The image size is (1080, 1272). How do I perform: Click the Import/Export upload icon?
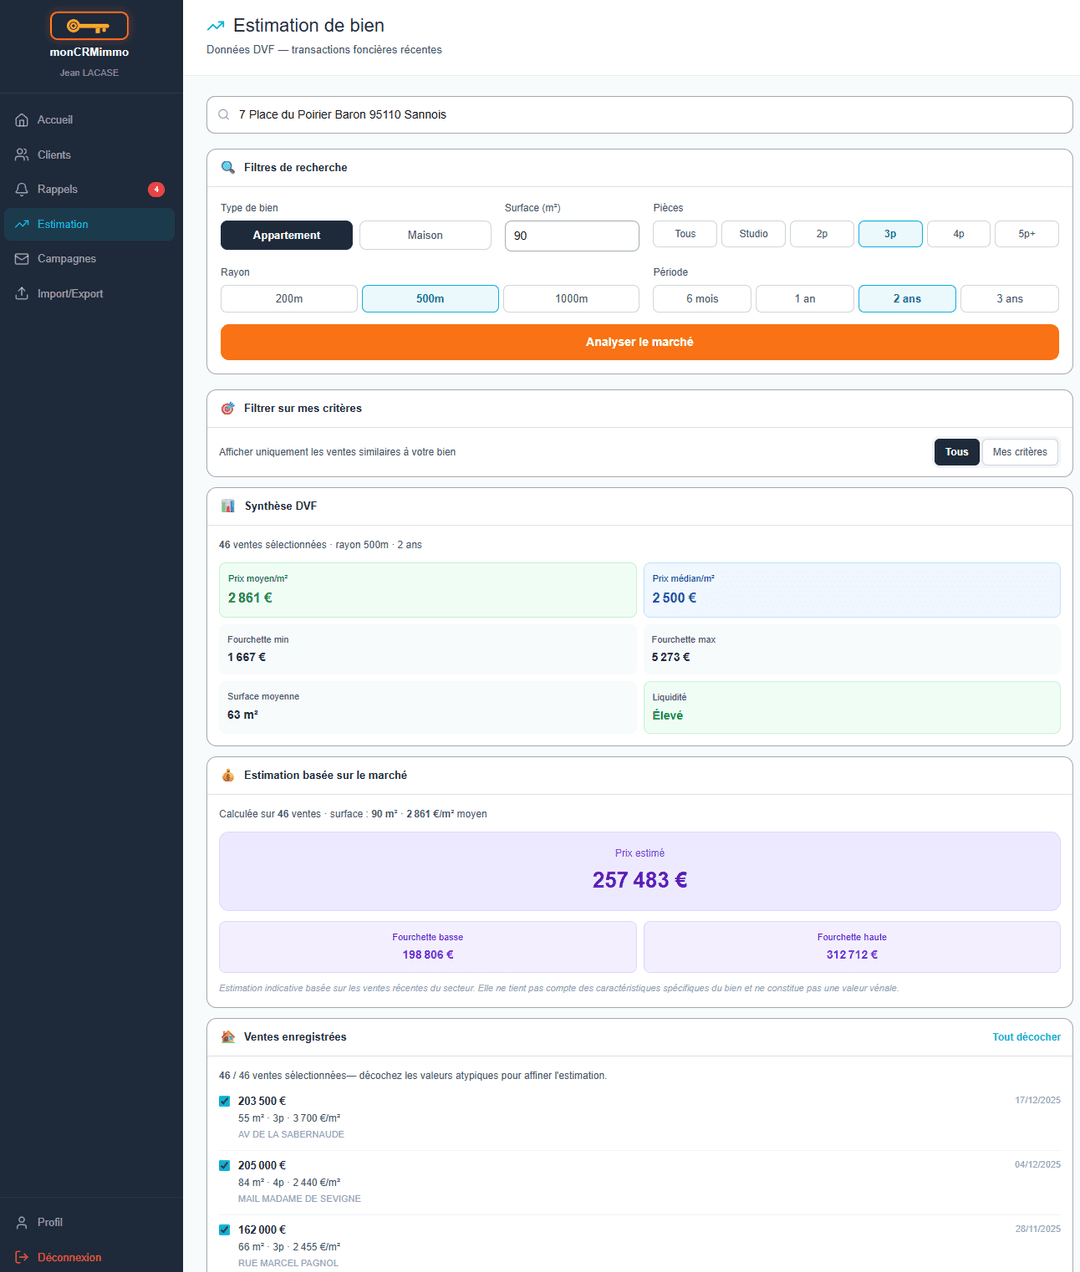[x=22, y=294]
